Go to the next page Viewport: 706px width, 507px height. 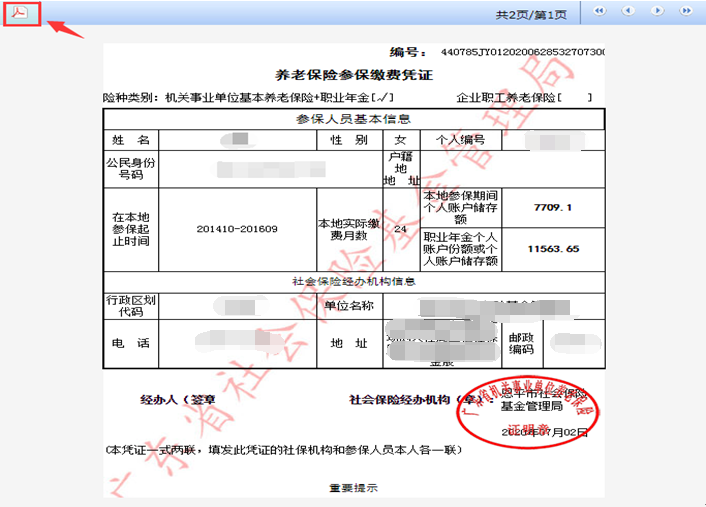pyautogui.click(x=659, y=11)
